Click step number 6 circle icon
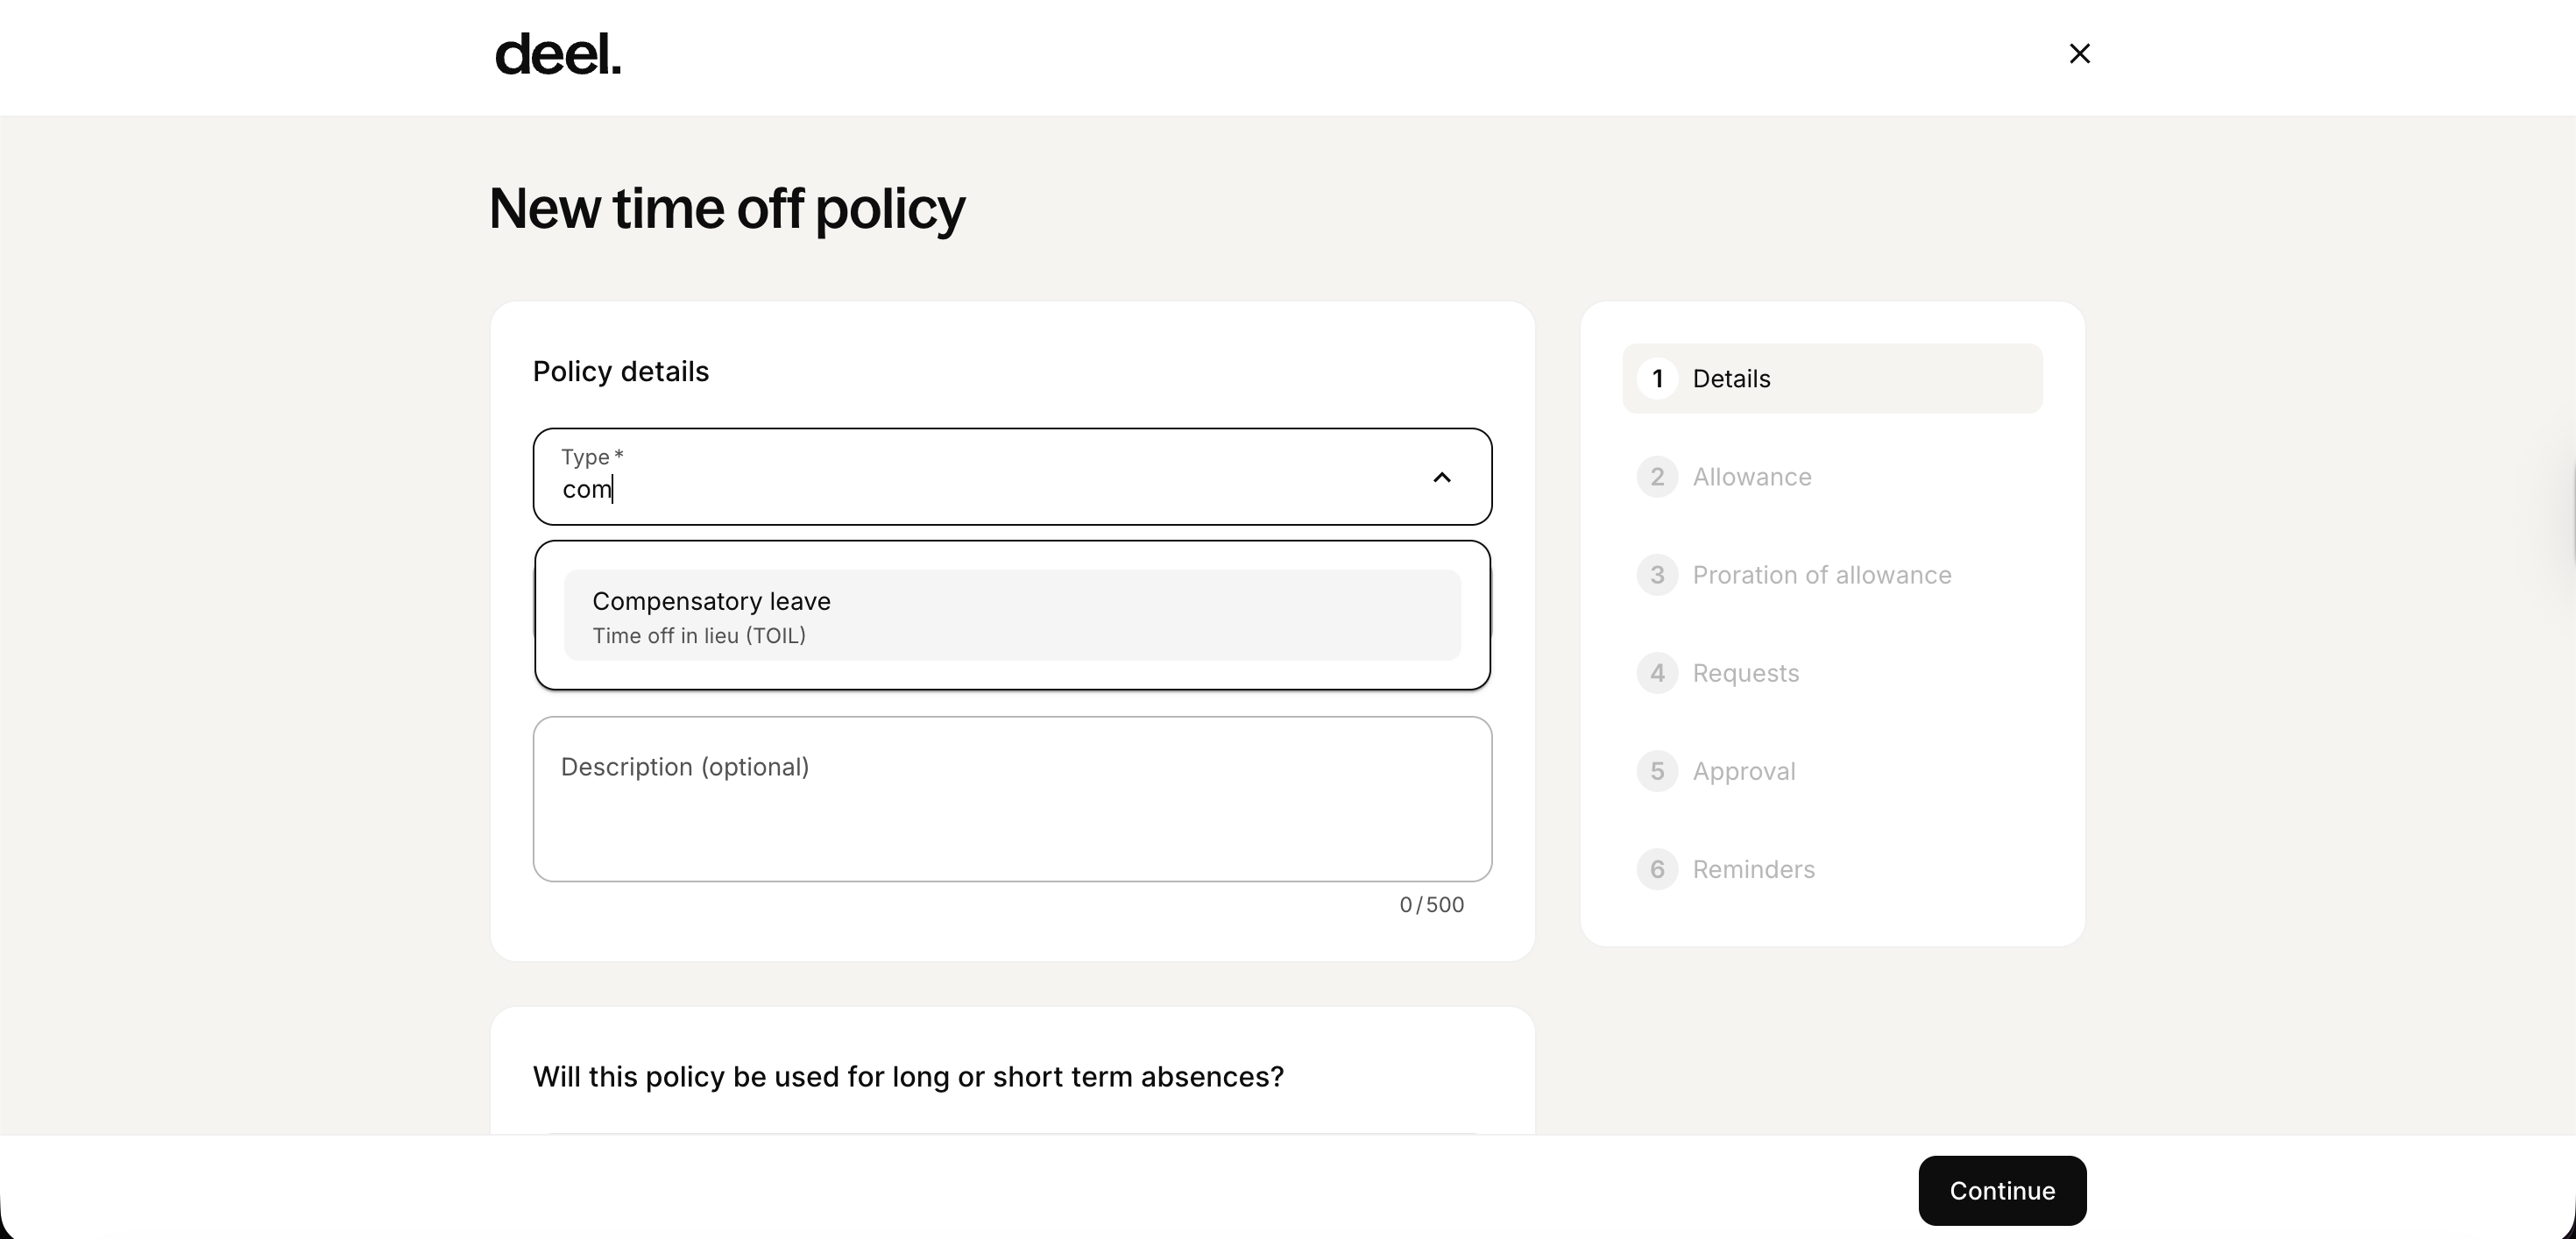The width and height of the screenshot is (2576, 1239). [x=1657, y=869]
